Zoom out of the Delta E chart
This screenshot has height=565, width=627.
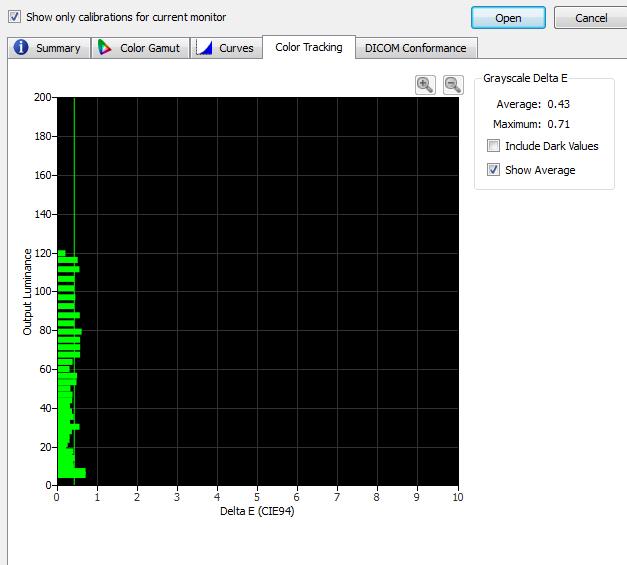tap(453, 85)
